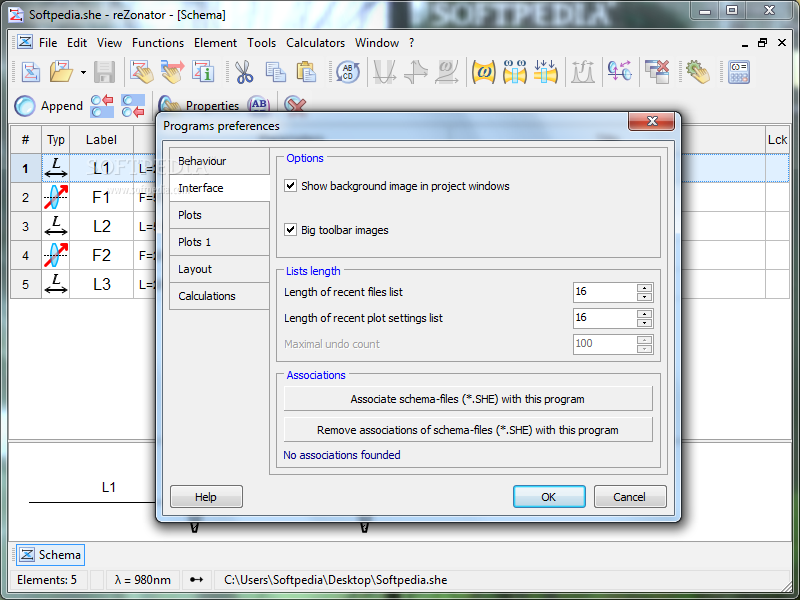Viewport: 800px width, 600px height.
Task: Expand the Open file dropdown arrow
Action: (83, 72)
